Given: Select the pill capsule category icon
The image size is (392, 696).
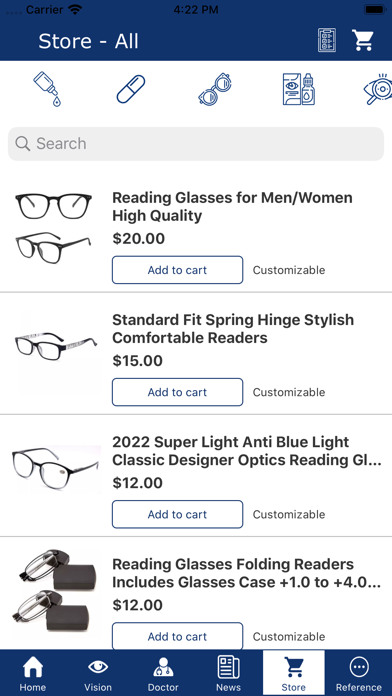Looking at the screenshot, I should click(131, 89).
